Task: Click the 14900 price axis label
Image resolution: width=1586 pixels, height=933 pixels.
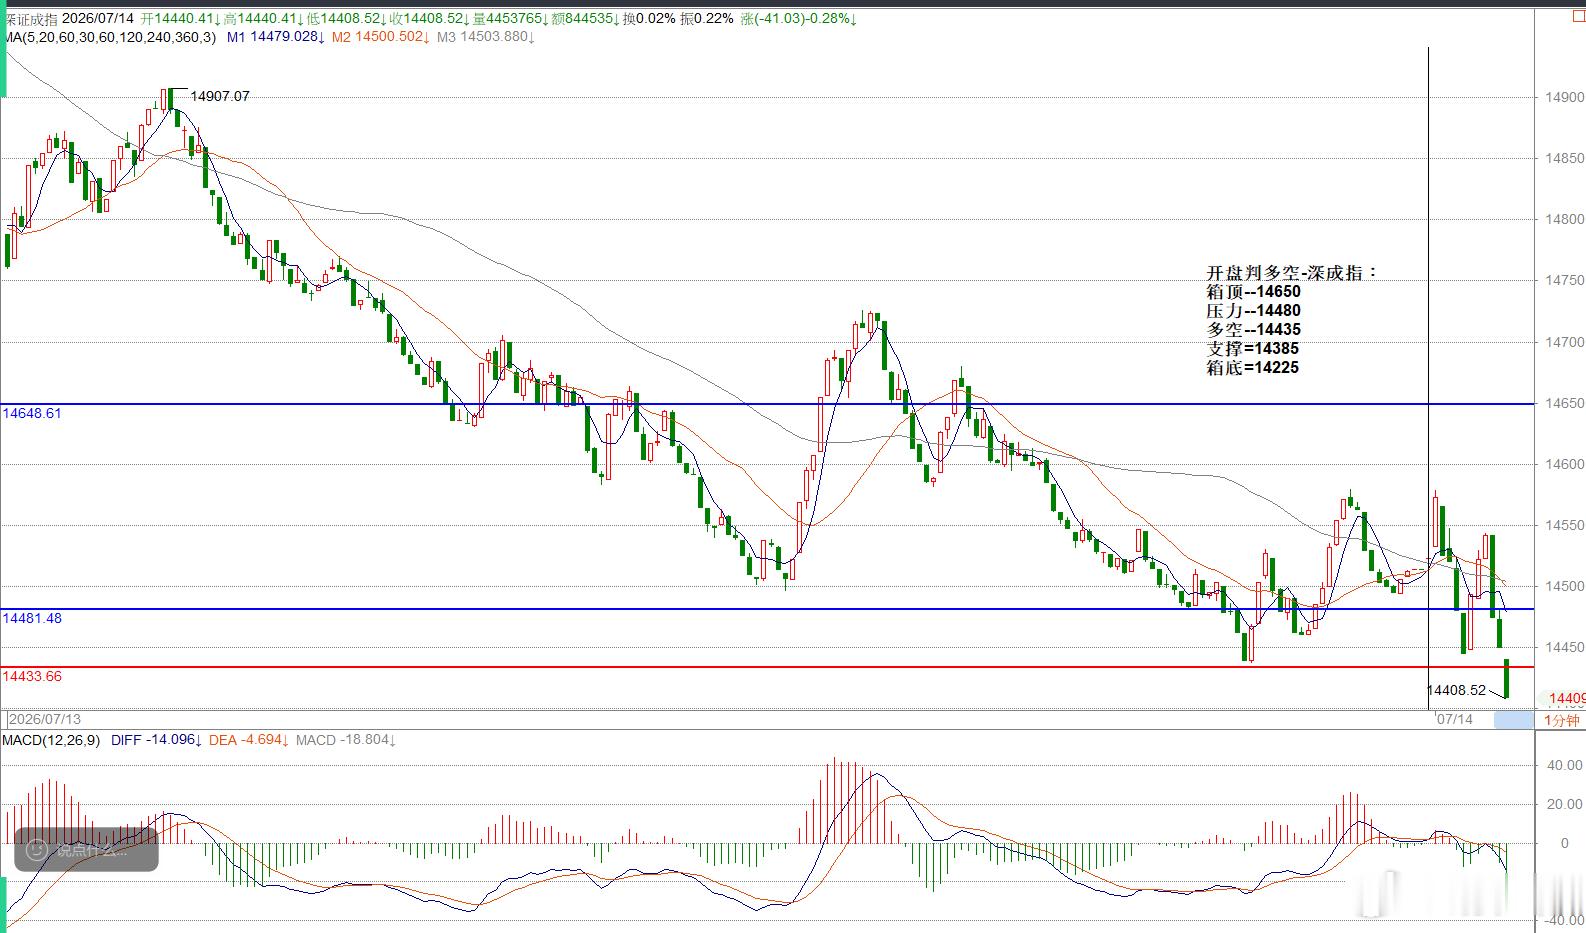Action: [x=1564, y=97]
